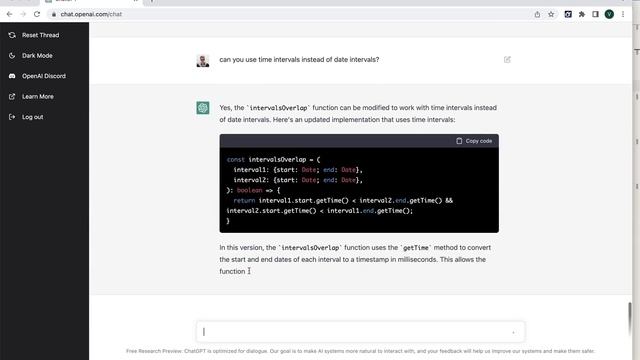Click the OpenAI Discord logo icon
640x360 pixels.
pyautogui.click(x=12, y=76)
